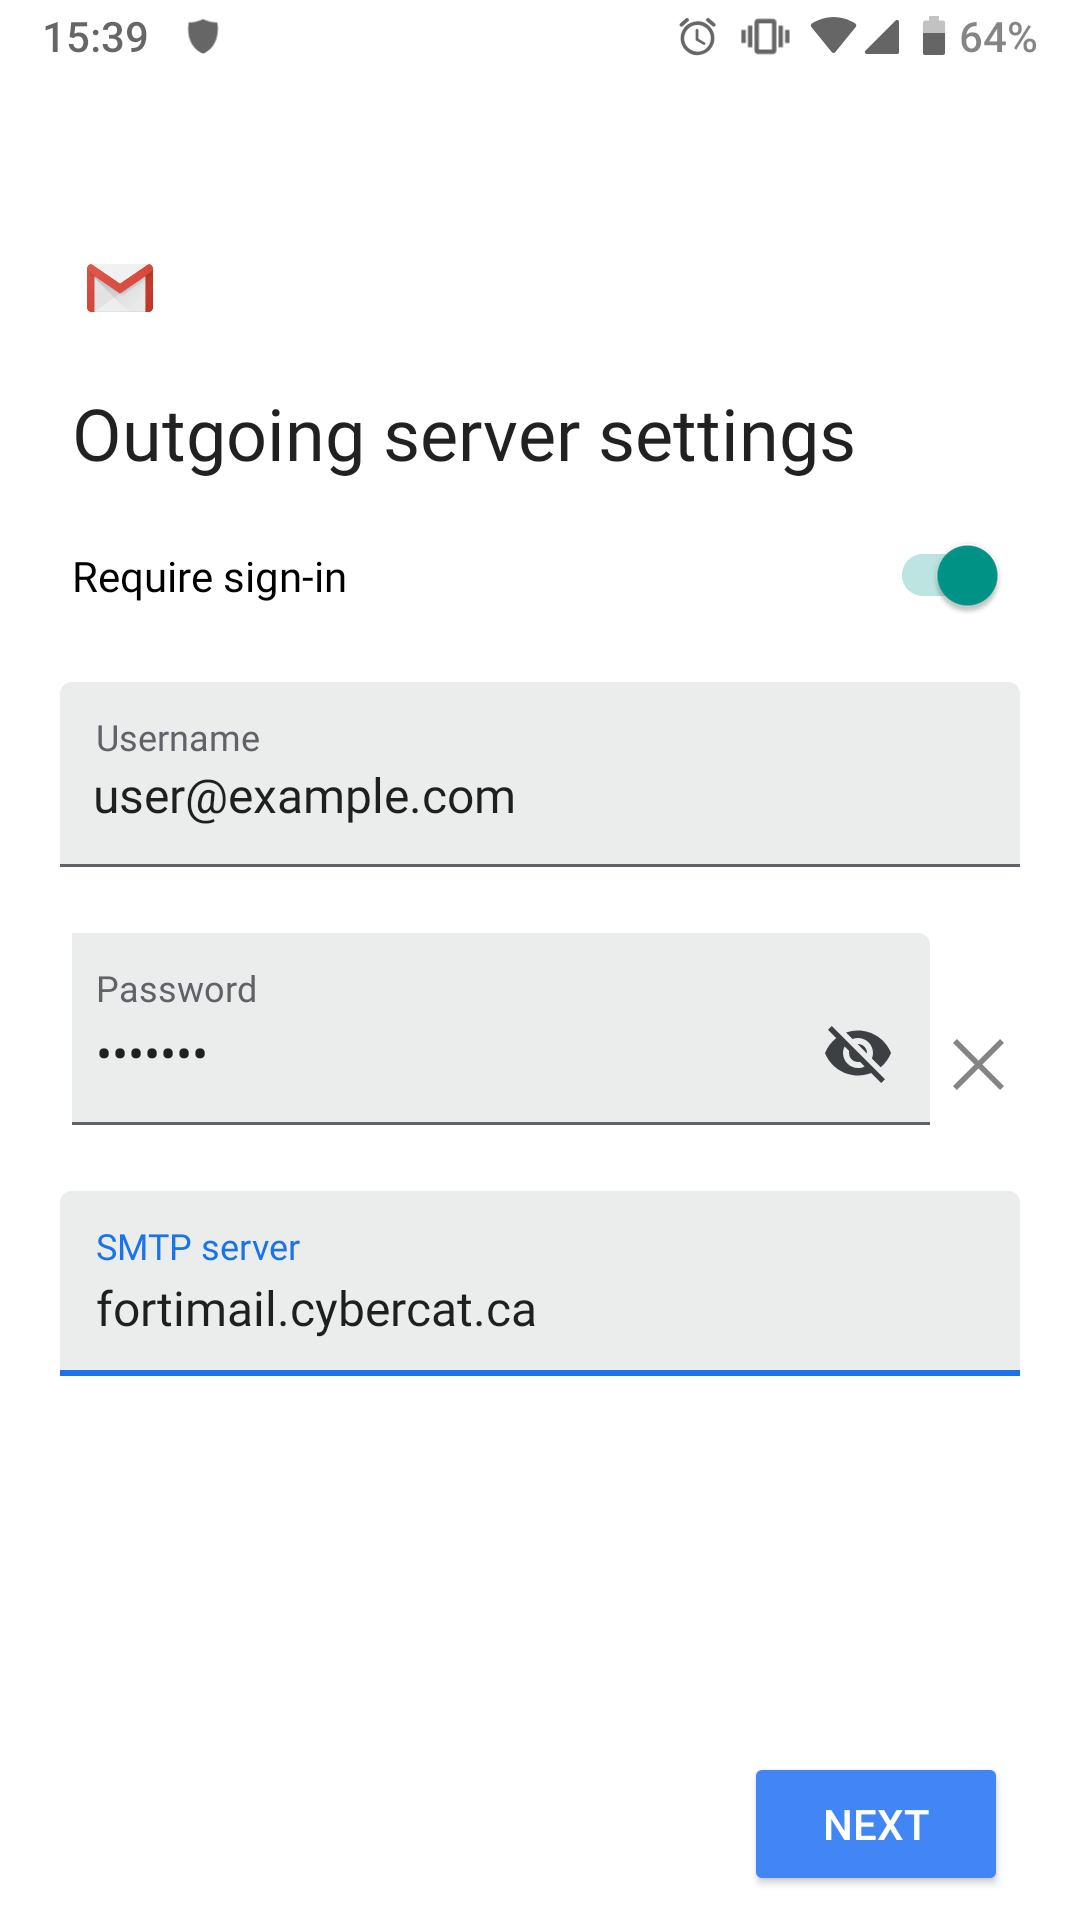Tap the Outgoing server settings heading
This screenshot has height=1920, width=1080.
pos(464,437)
